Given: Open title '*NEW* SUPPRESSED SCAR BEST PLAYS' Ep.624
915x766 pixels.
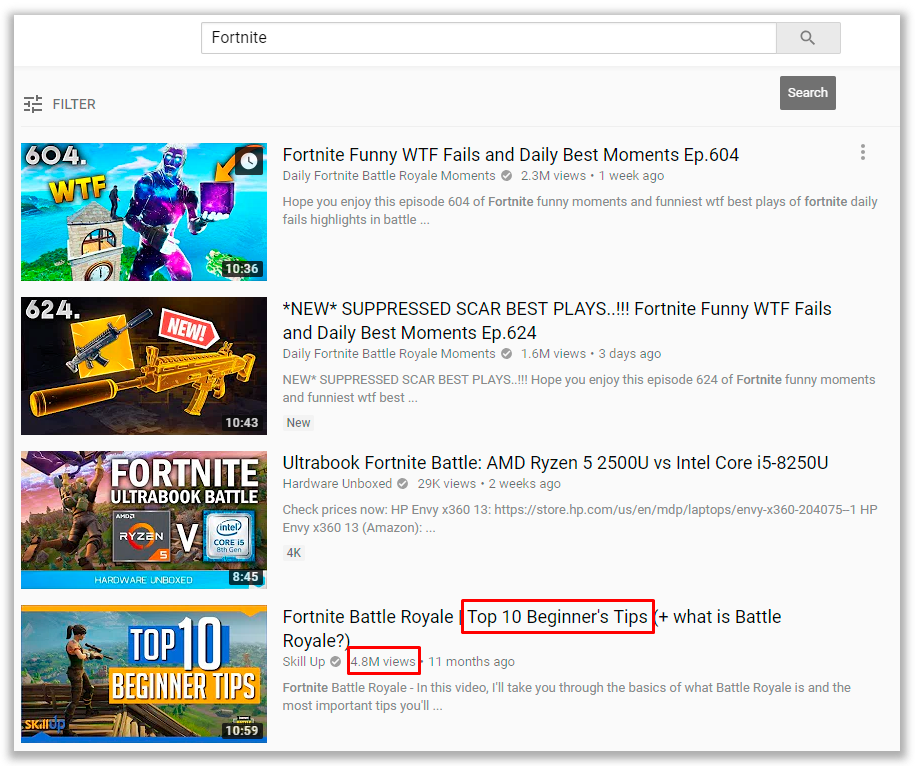Looking at the screenshot, I should [x=557, y=320].
